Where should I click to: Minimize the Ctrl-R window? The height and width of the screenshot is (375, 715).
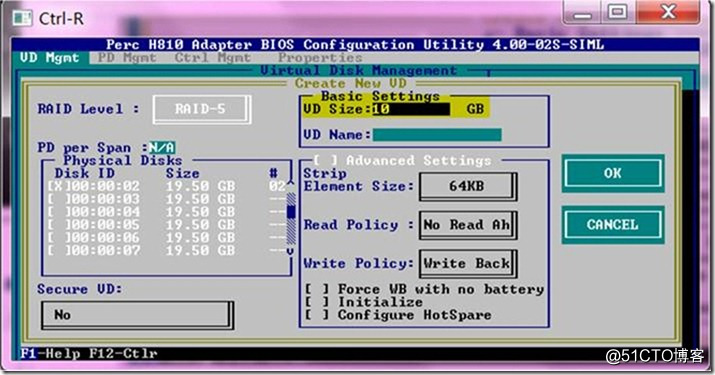(583, 12)
